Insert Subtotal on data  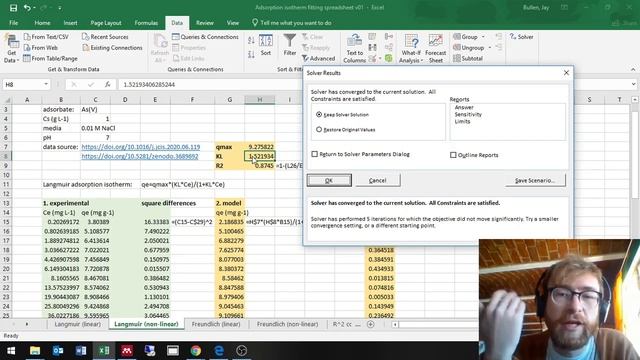point(468,58)
